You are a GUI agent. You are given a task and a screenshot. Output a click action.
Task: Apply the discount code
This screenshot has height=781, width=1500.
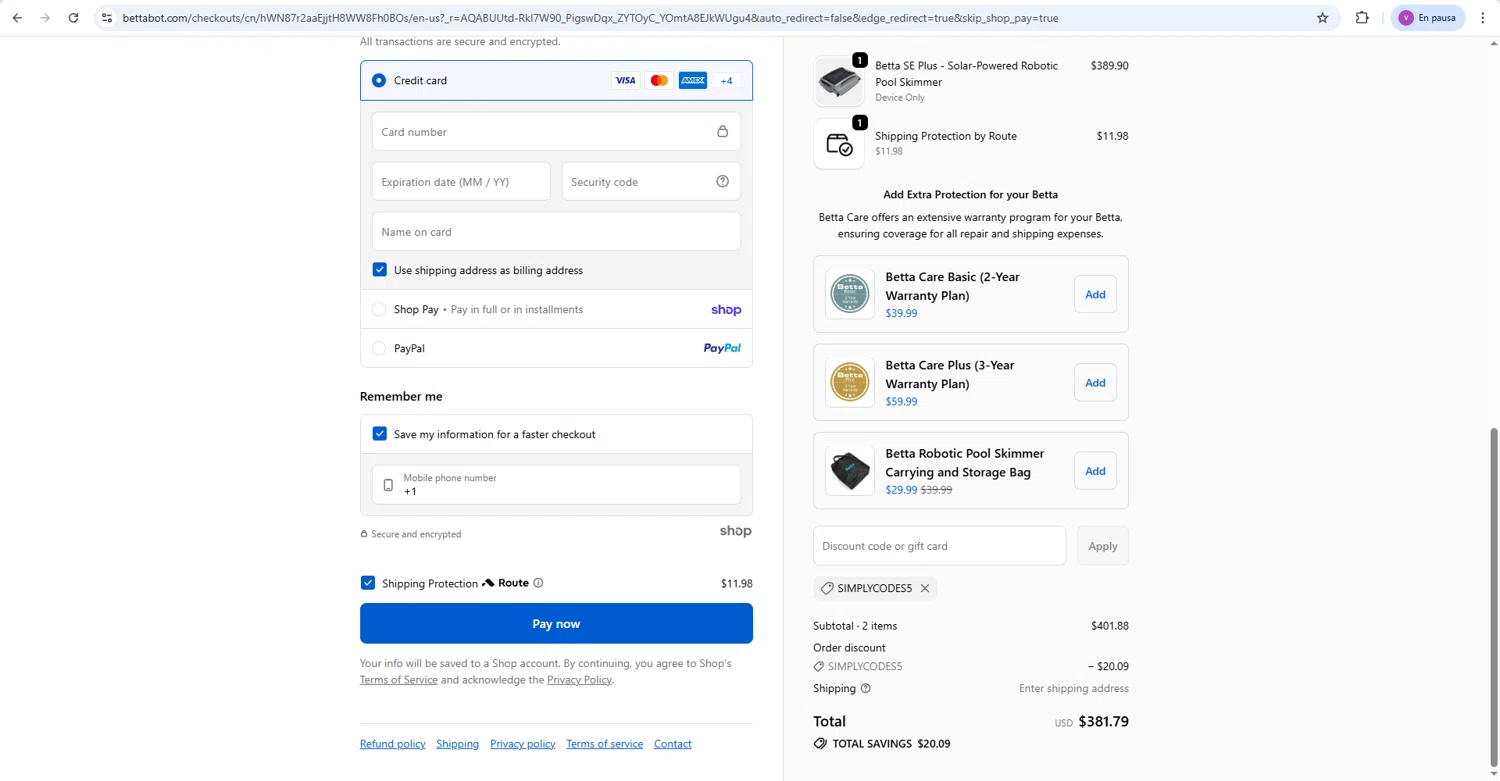tap(1103, 546)
